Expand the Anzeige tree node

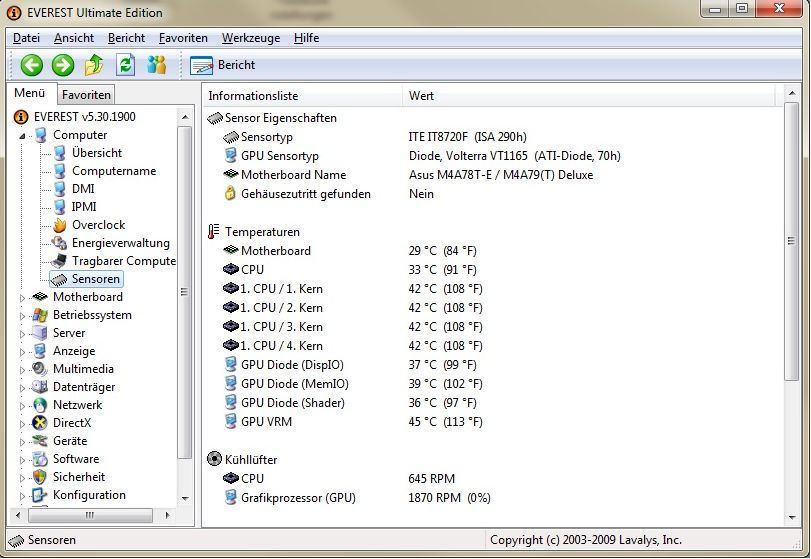pos(22,352)
